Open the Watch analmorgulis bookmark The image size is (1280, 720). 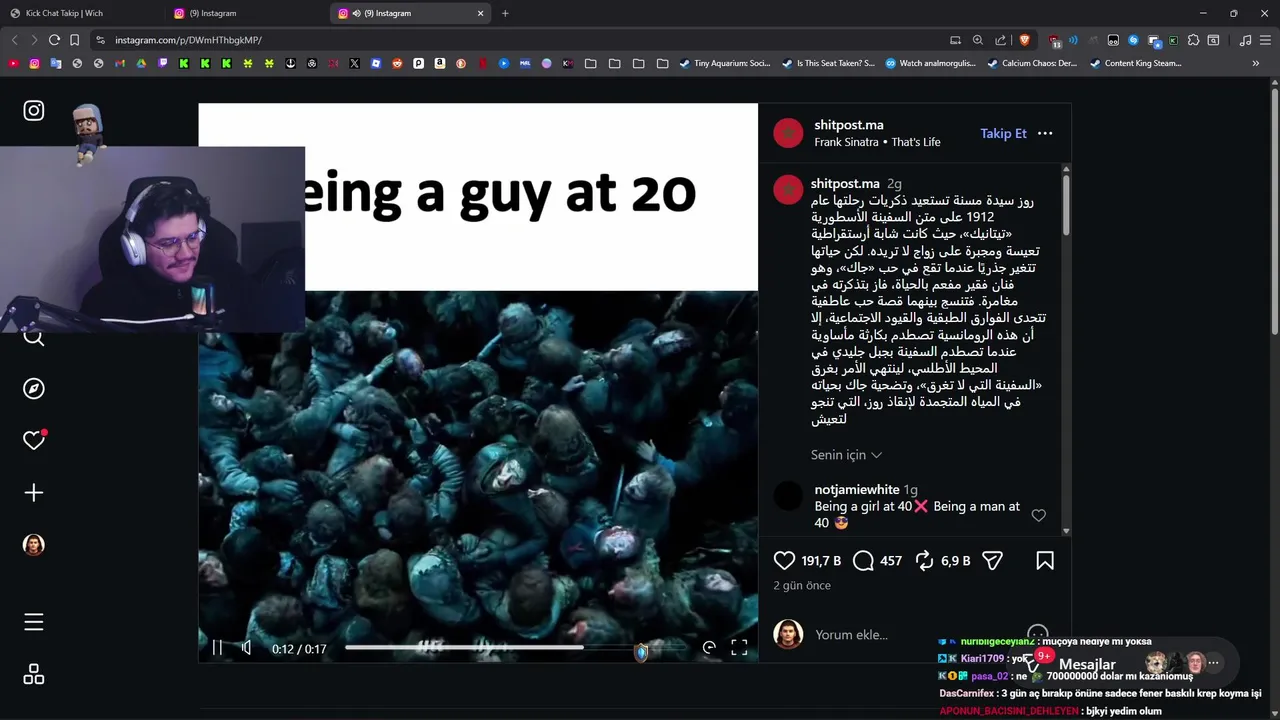pos(930,63)
